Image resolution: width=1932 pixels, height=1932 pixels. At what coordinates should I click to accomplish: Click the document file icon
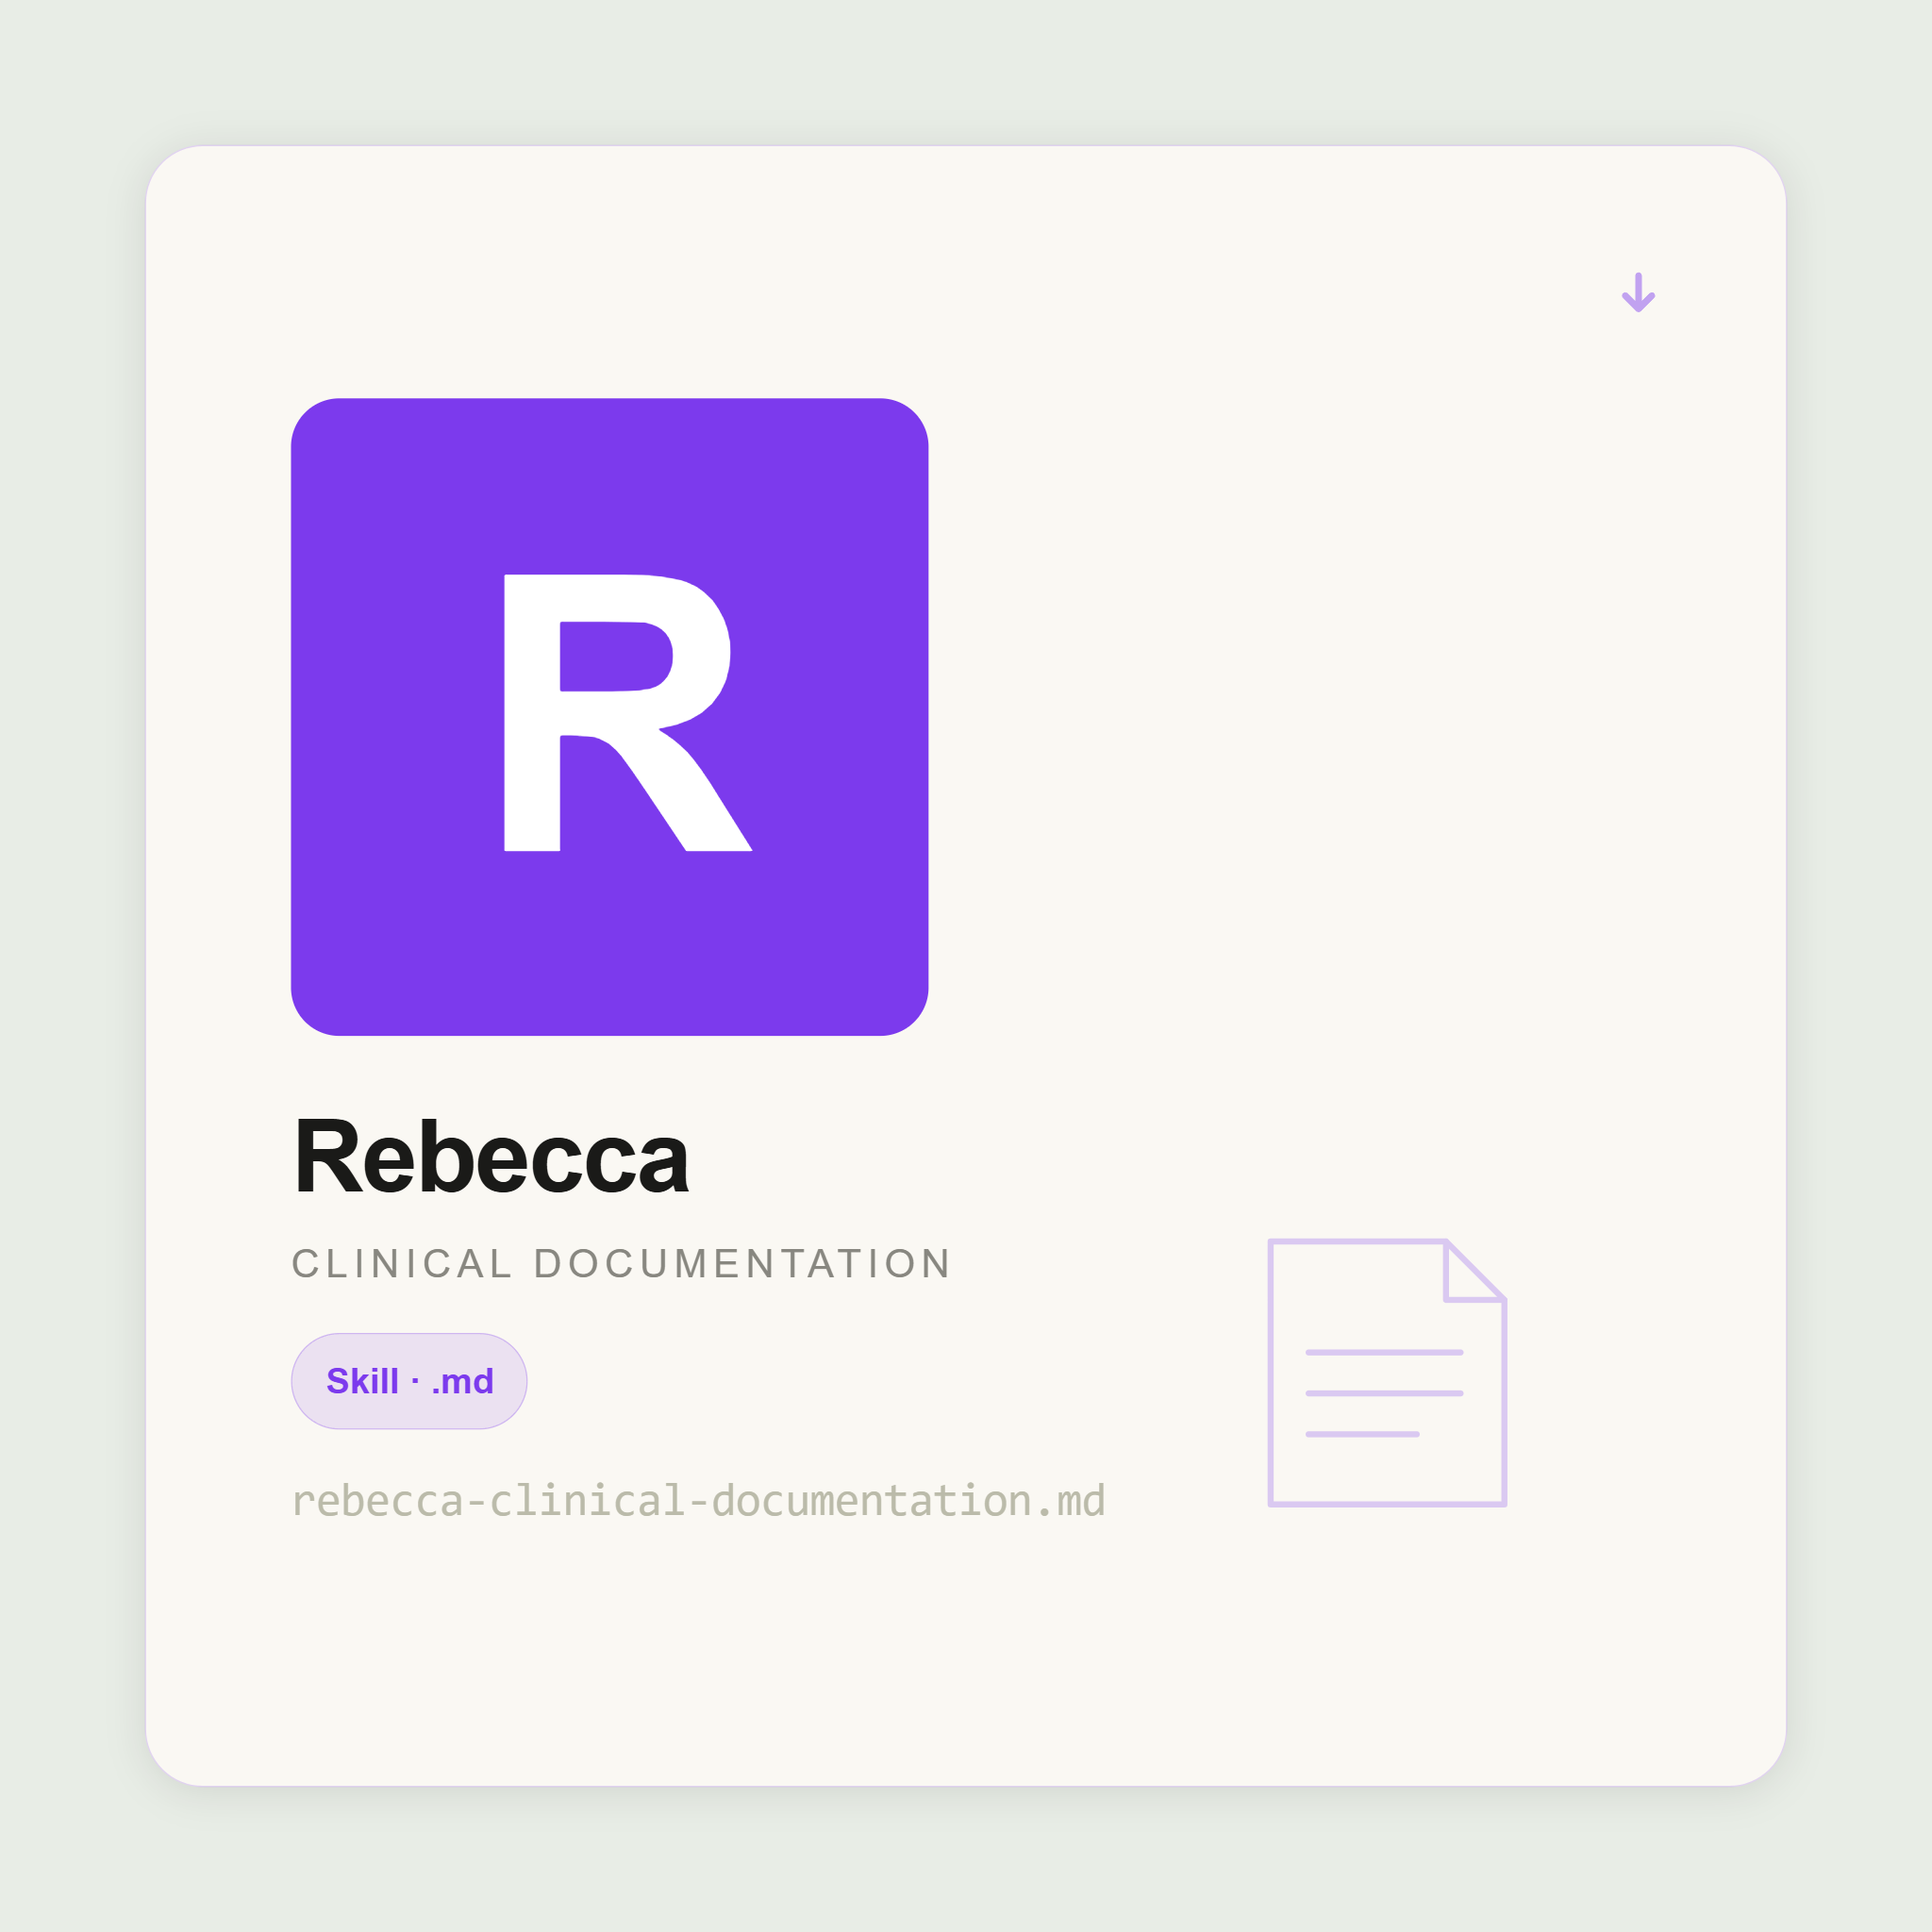coord(1387,1372)
